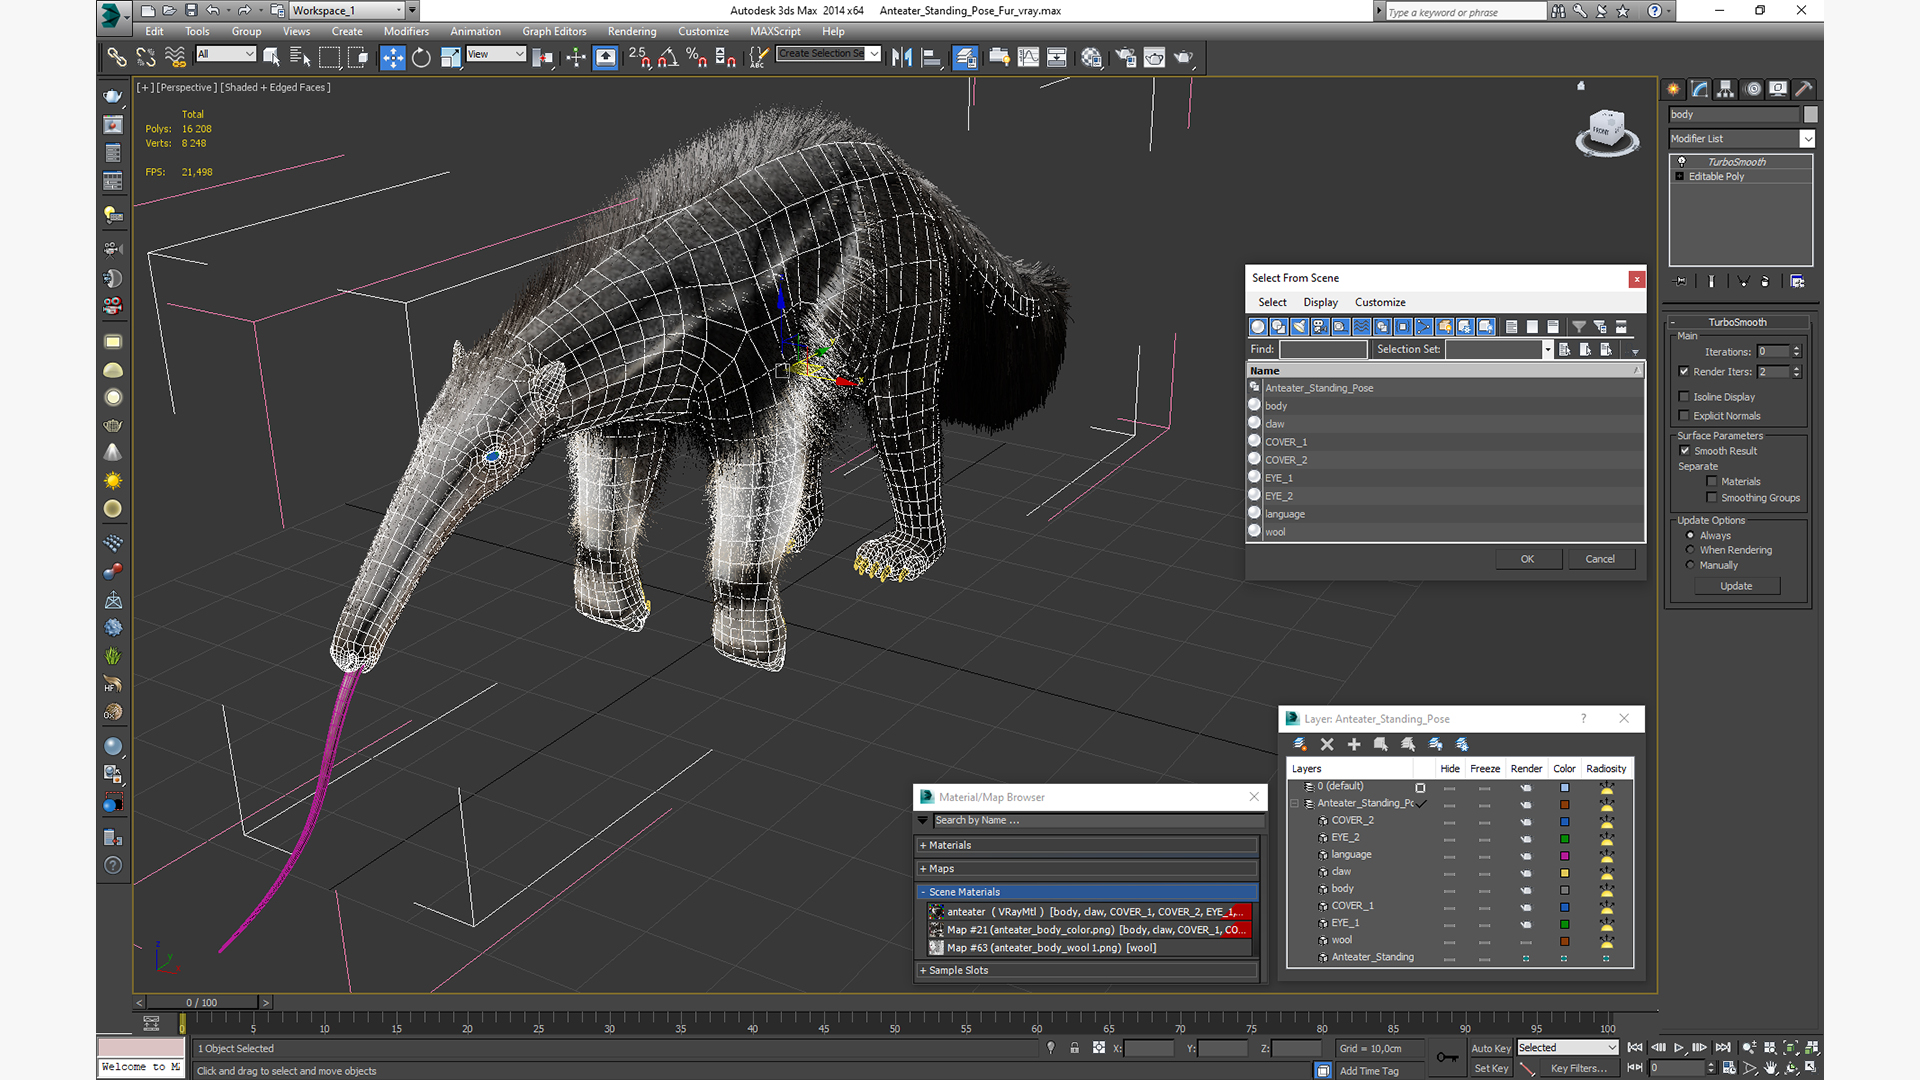Click Add Selected Objects plus icon in Layer dialog
The image size is (1920, 1080).
pyautogui.click(x=1354, y=744)
